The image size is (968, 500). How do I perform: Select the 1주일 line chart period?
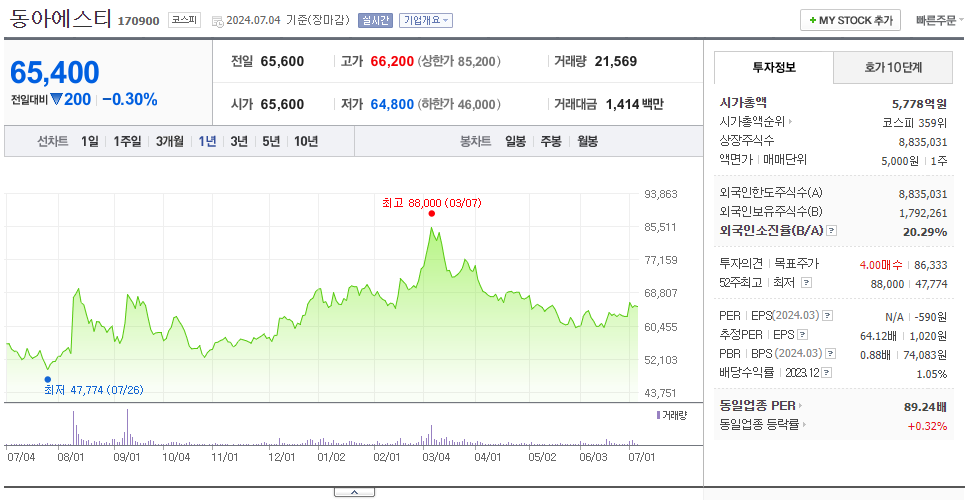pyautogui.click(x=127, y=141)
